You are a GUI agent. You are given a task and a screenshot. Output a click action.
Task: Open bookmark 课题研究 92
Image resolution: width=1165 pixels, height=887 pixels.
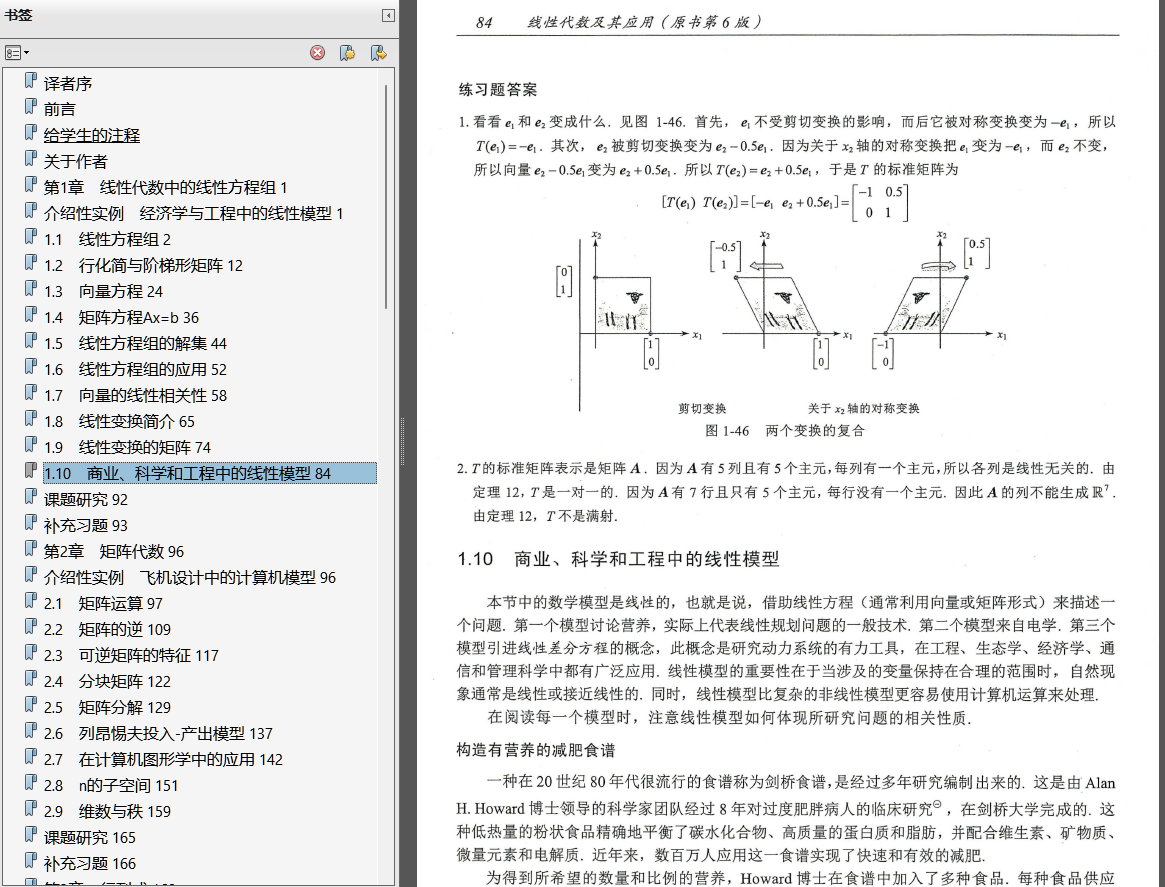pos(85,499)
